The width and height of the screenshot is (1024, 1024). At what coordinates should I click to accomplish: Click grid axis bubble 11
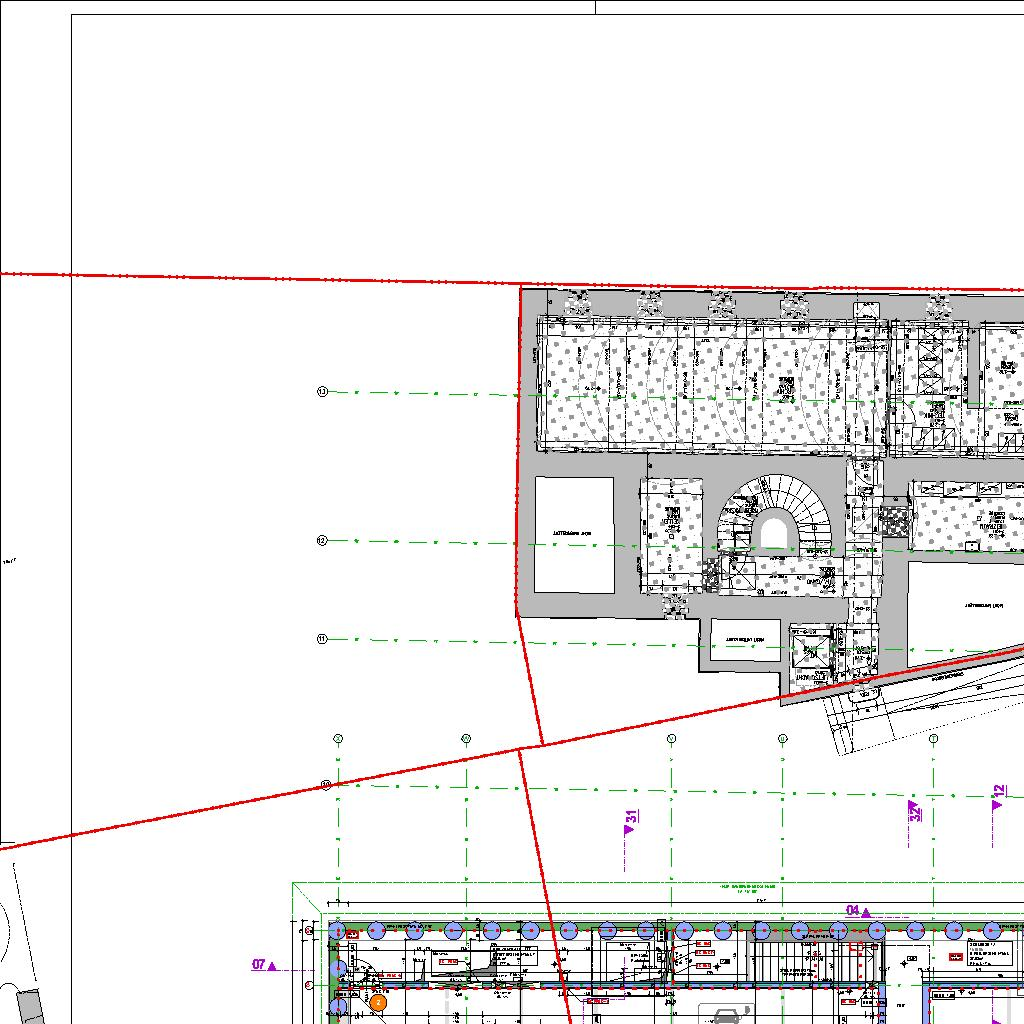pyautogui.click(x=322, y=639)
